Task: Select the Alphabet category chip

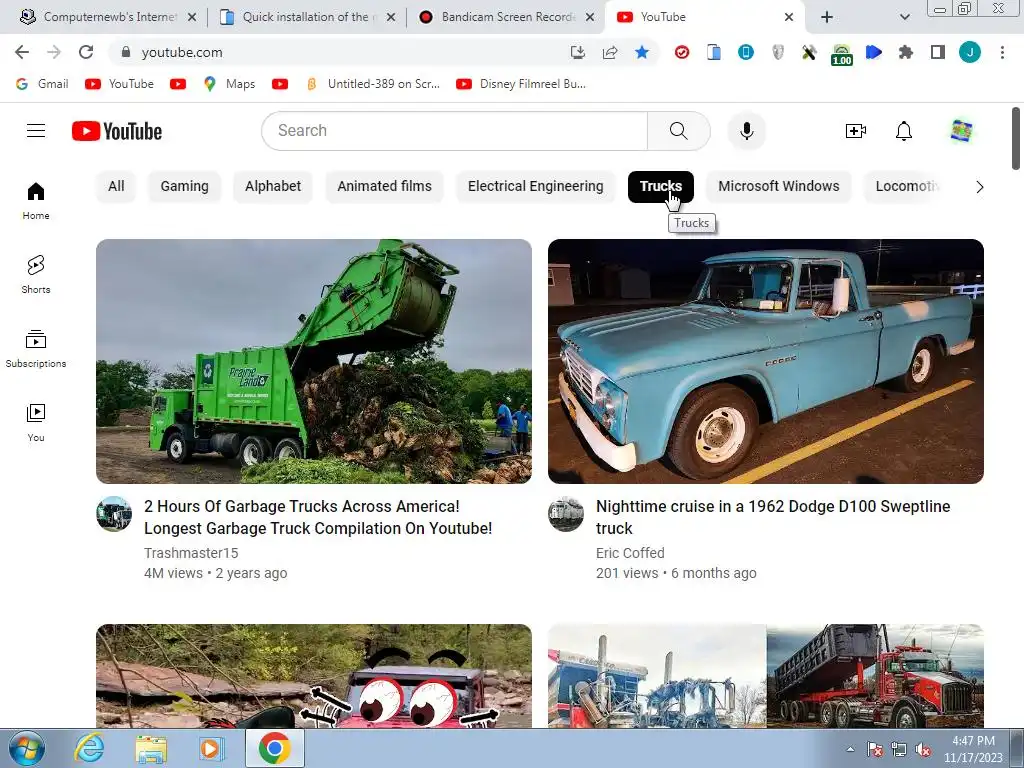Action: [273, 186]
